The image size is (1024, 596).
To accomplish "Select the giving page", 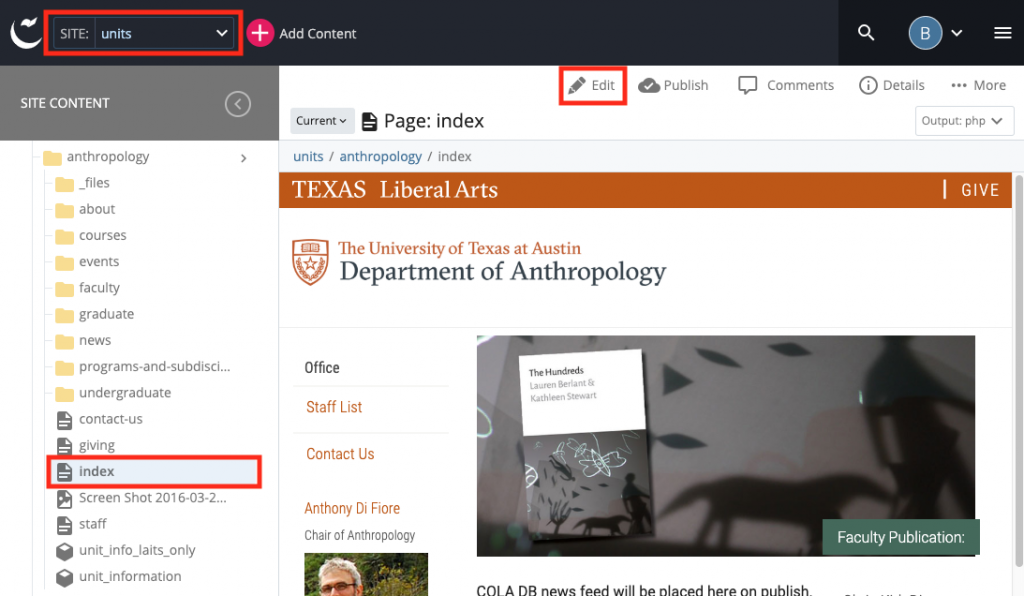I will [86, 445].
